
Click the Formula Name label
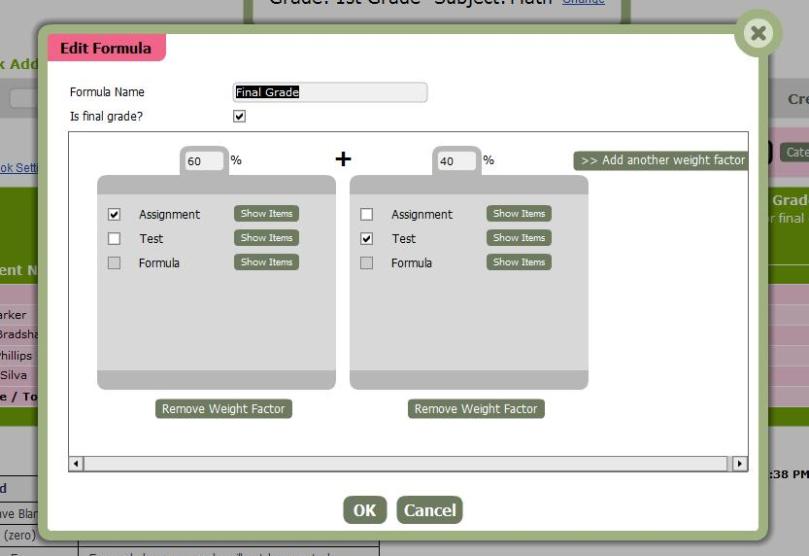[107, 92]
